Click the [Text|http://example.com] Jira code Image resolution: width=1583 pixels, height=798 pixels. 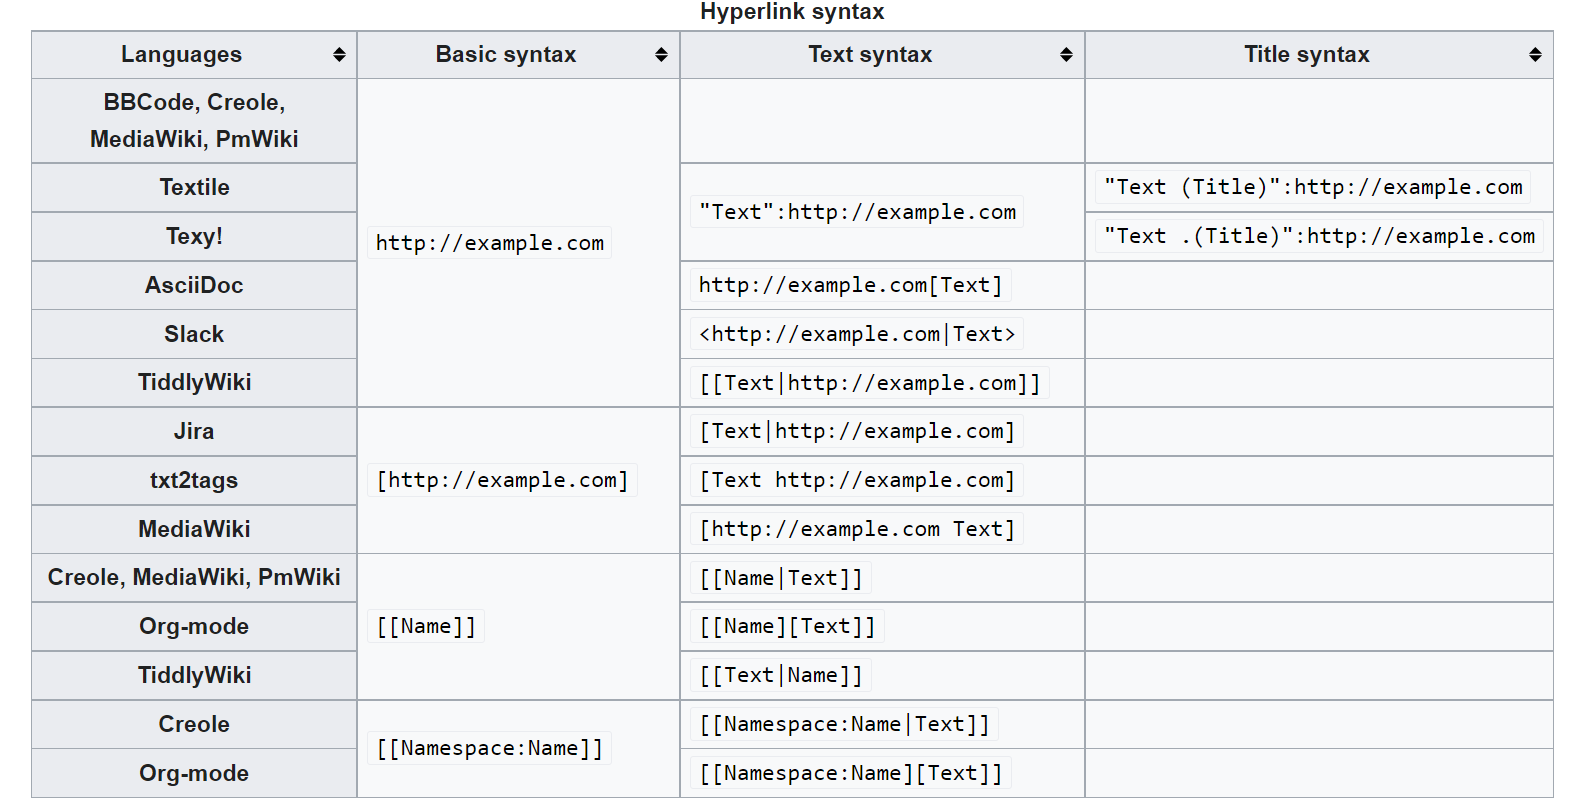click(x=857, y=432)
